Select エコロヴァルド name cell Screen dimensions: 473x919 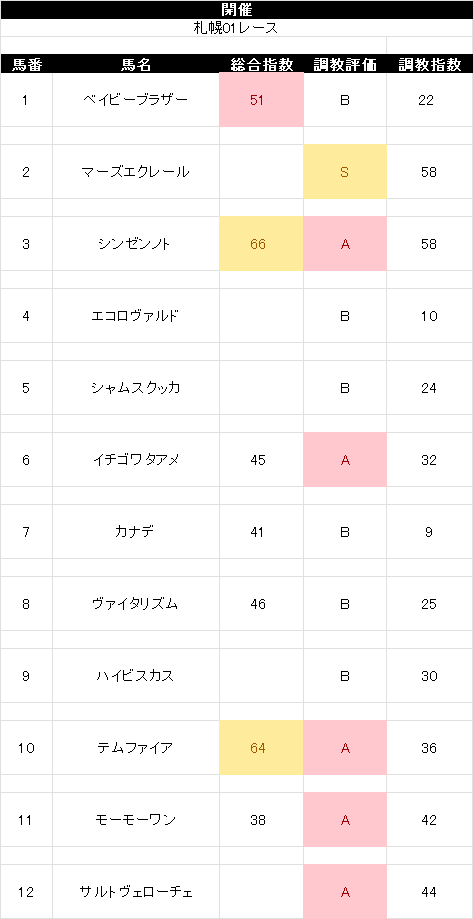[x=136, y=316]
